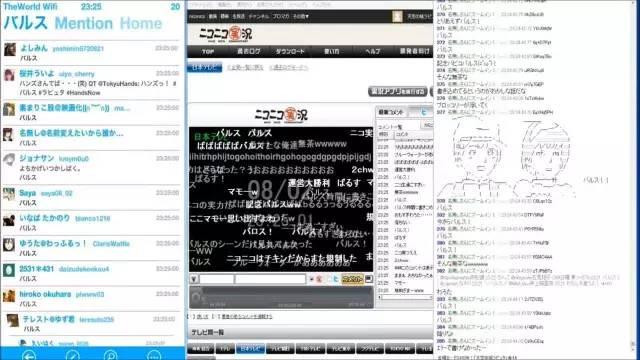Click the user avatar icon in the Niconico top bar

click(x=397, y=16)
